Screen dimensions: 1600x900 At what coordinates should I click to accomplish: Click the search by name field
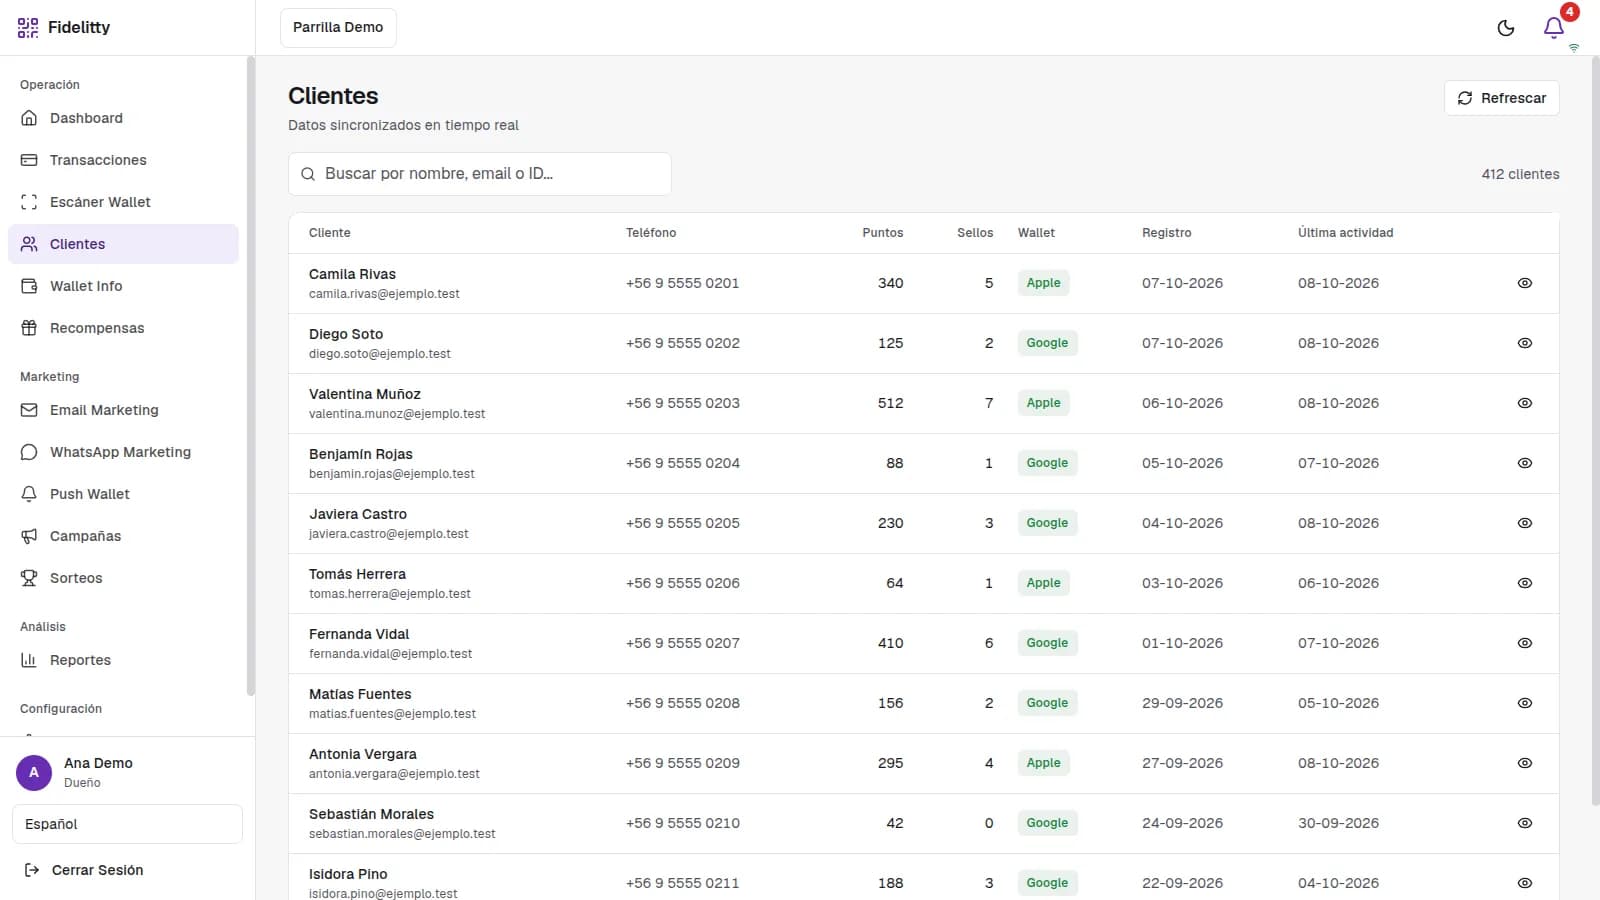pos(480,174)
